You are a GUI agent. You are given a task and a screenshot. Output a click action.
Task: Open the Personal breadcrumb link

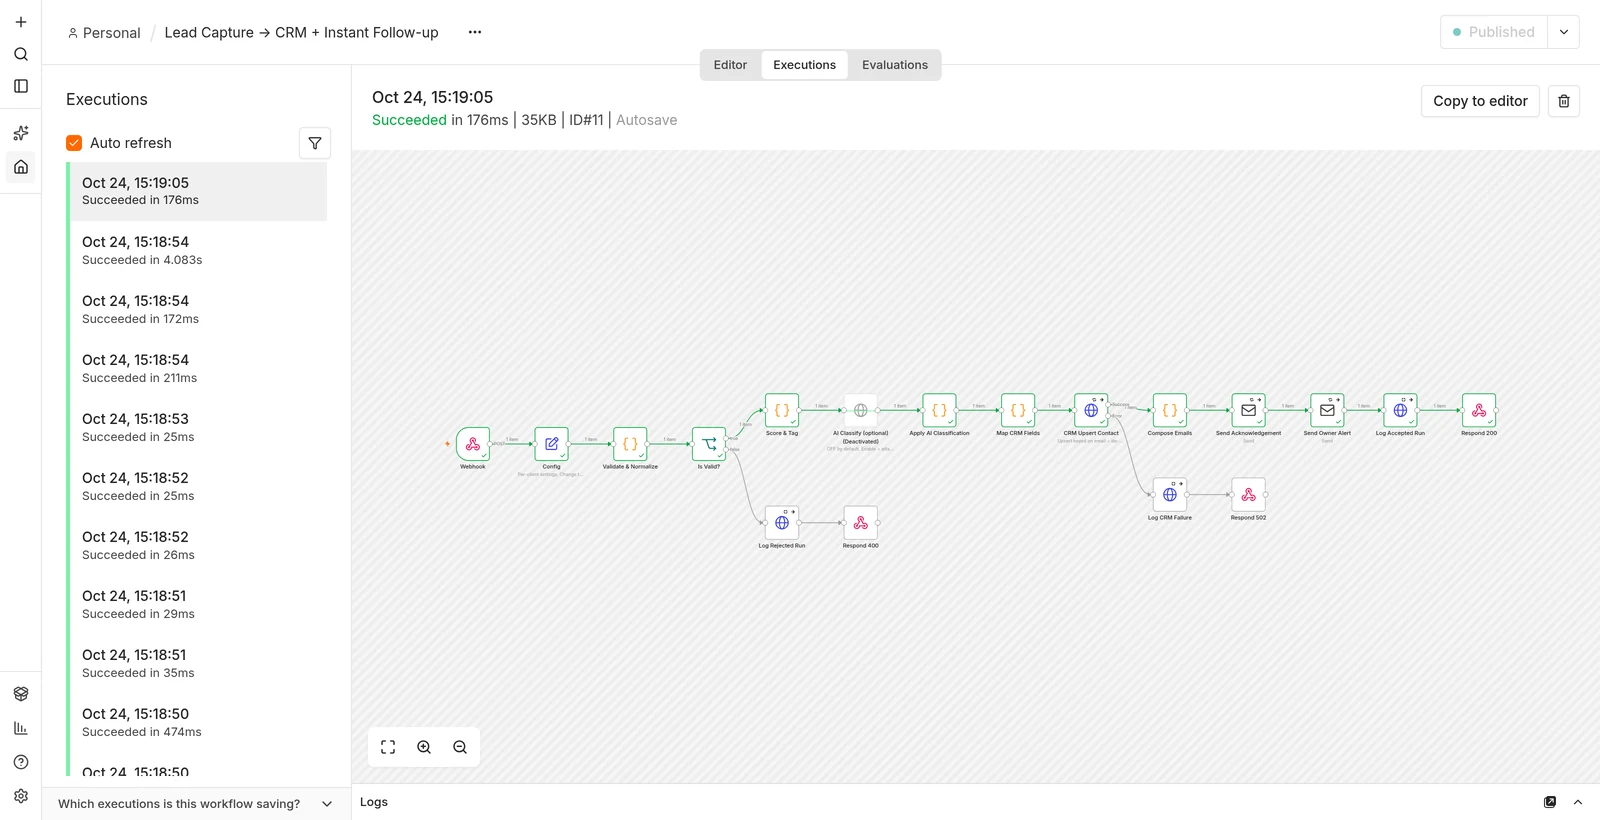click(104, 33)
